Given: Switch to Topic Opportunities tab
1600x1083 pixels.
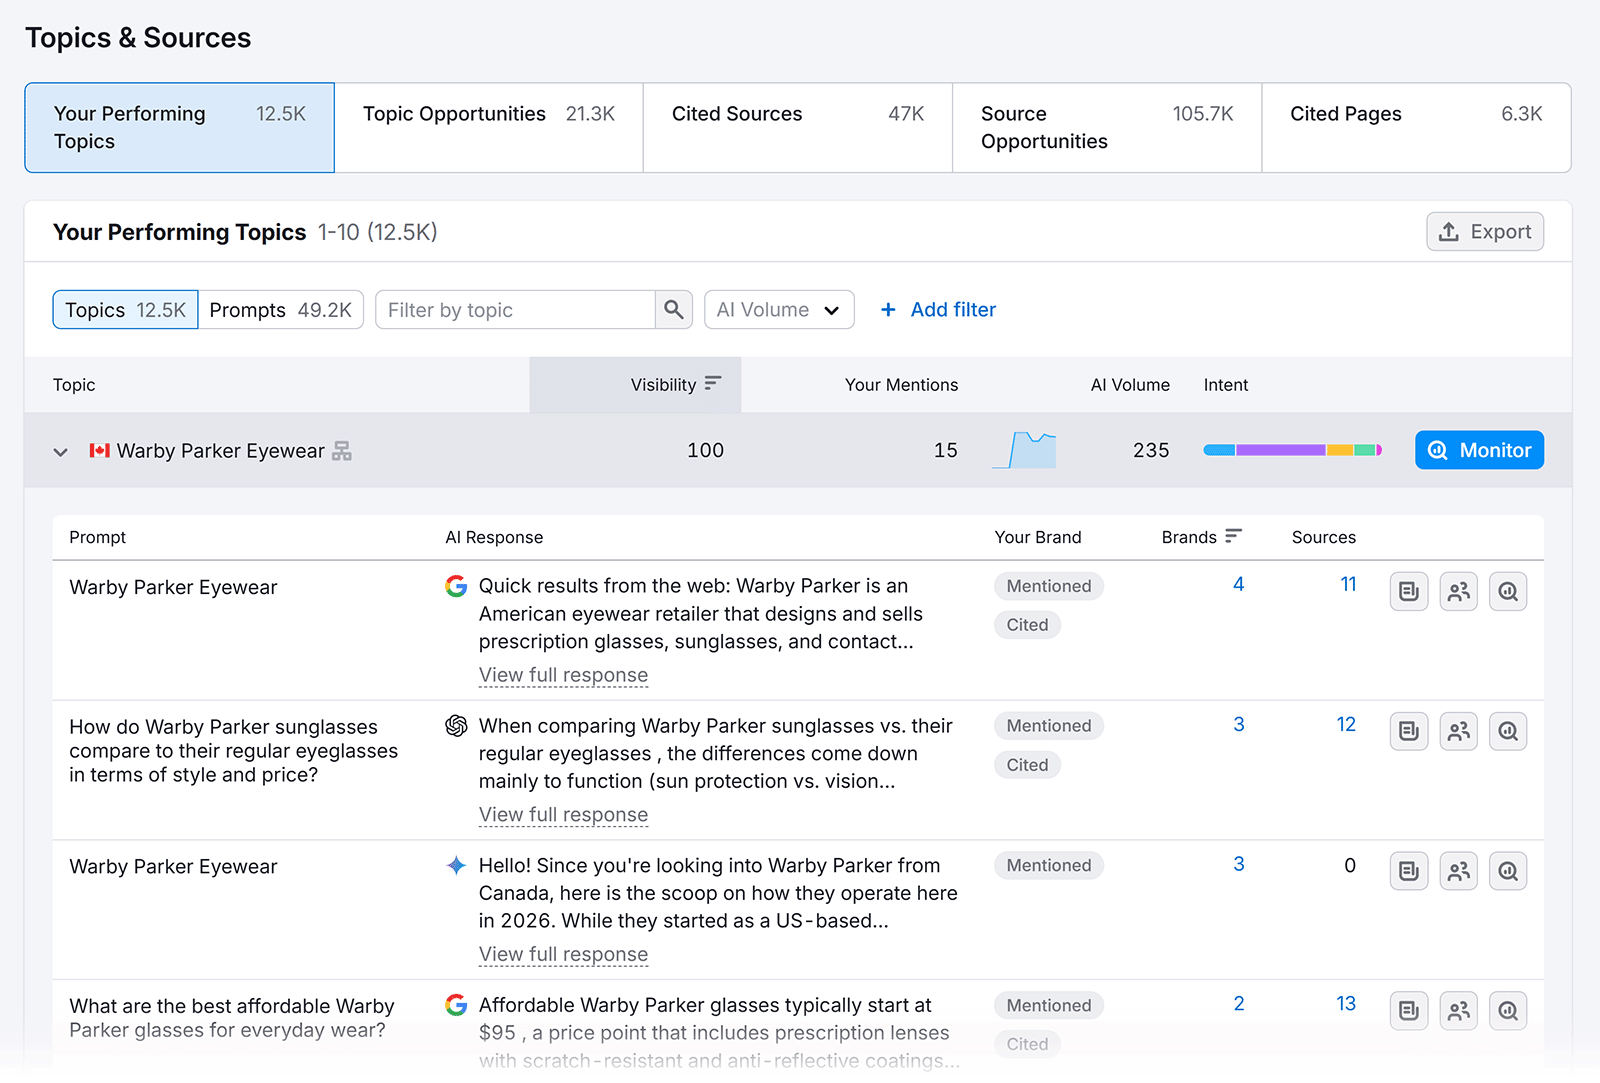Looking at the screenshot, I should pos(489,128).
